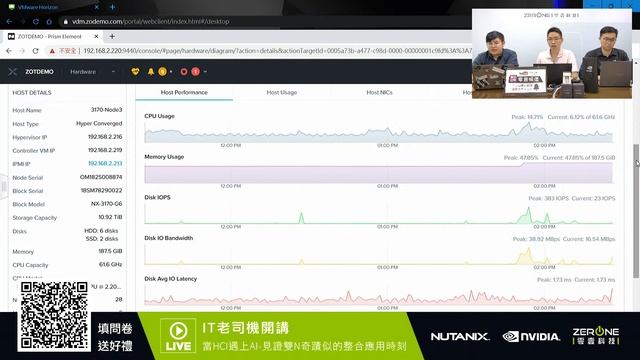Focus the 192.168.2.220:9440 address bar
The height and width of the screenshot is (360, 640).
(277, 51)
